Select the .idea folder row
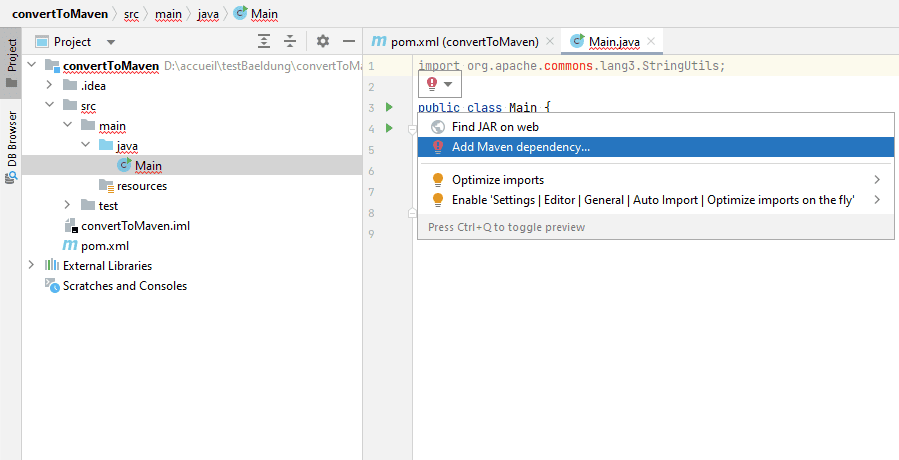 [x=192, y=86]
